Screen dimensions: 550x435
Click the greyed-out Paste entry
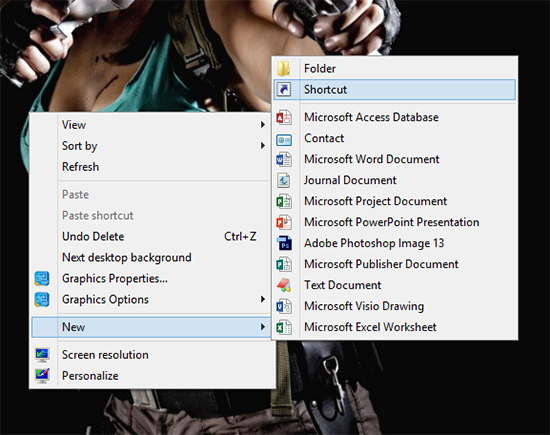(x=150, y=194)
